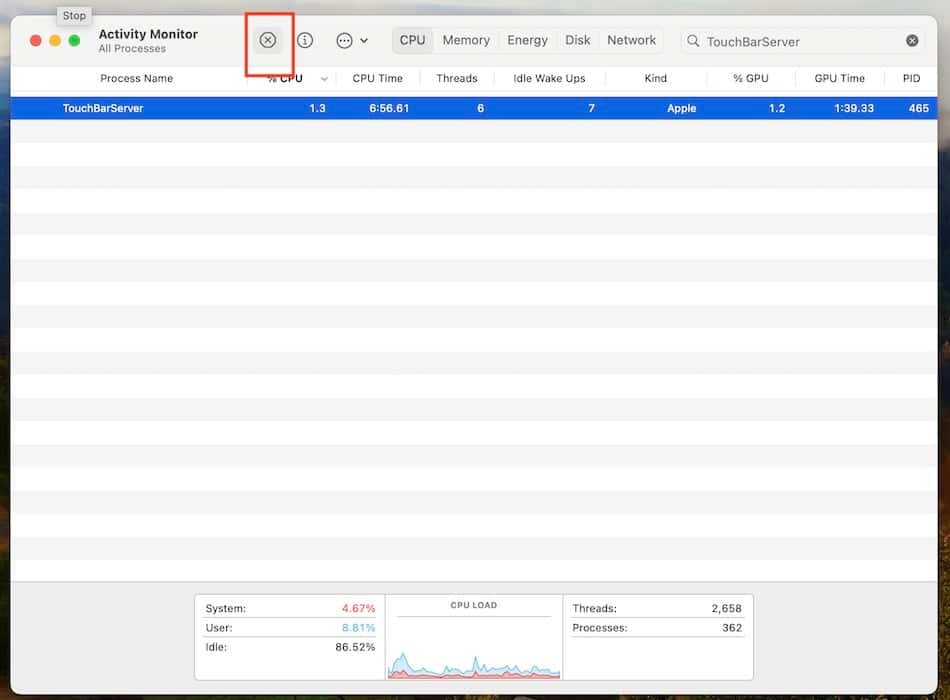Switch to the CPU tab

[x=413, y=41]
